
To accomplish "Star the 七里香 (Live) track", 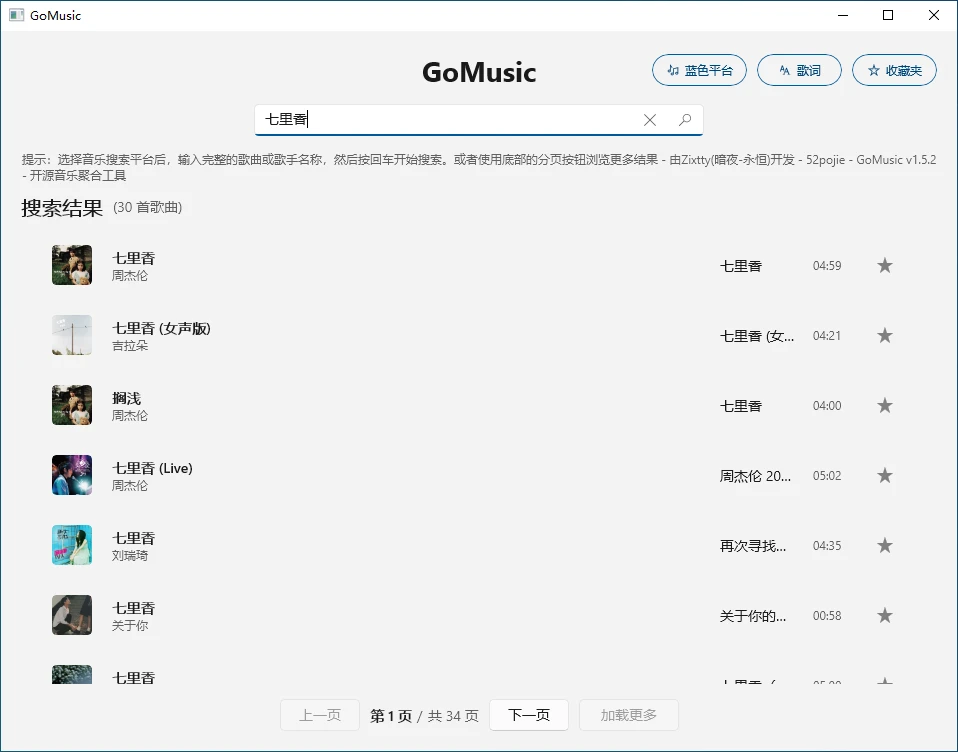I will (x=884, y=476).
